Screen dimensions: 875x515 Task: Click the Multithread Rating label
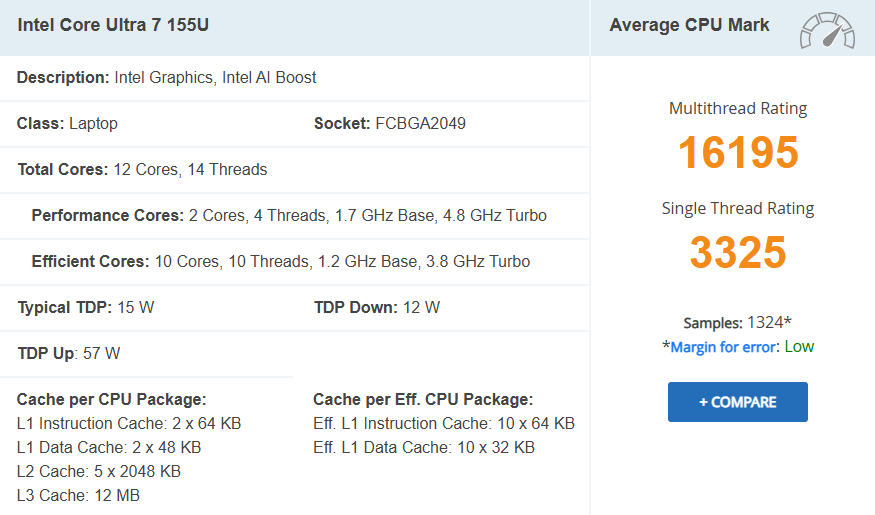pos(738,108)
